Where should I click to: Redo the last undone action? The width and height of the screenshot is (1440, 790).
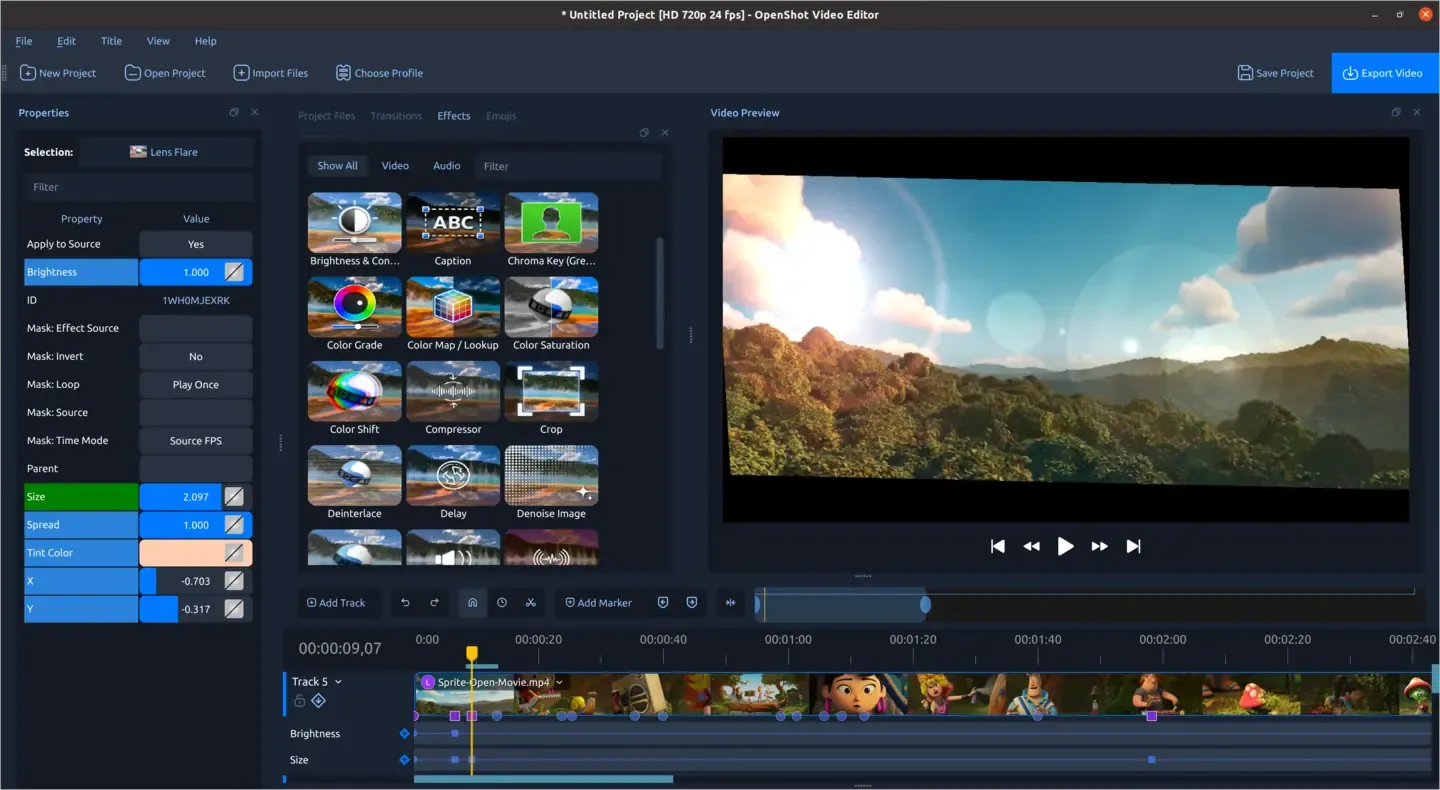point(434,603)
